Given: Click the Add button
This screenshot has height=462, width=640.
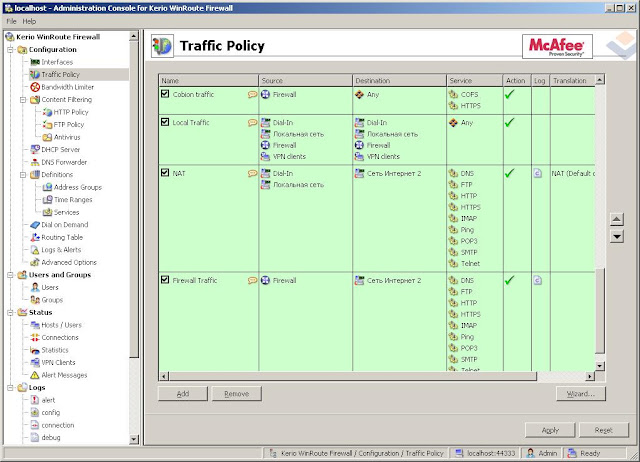Looking at the screenshot, I should tap(183, 394).
